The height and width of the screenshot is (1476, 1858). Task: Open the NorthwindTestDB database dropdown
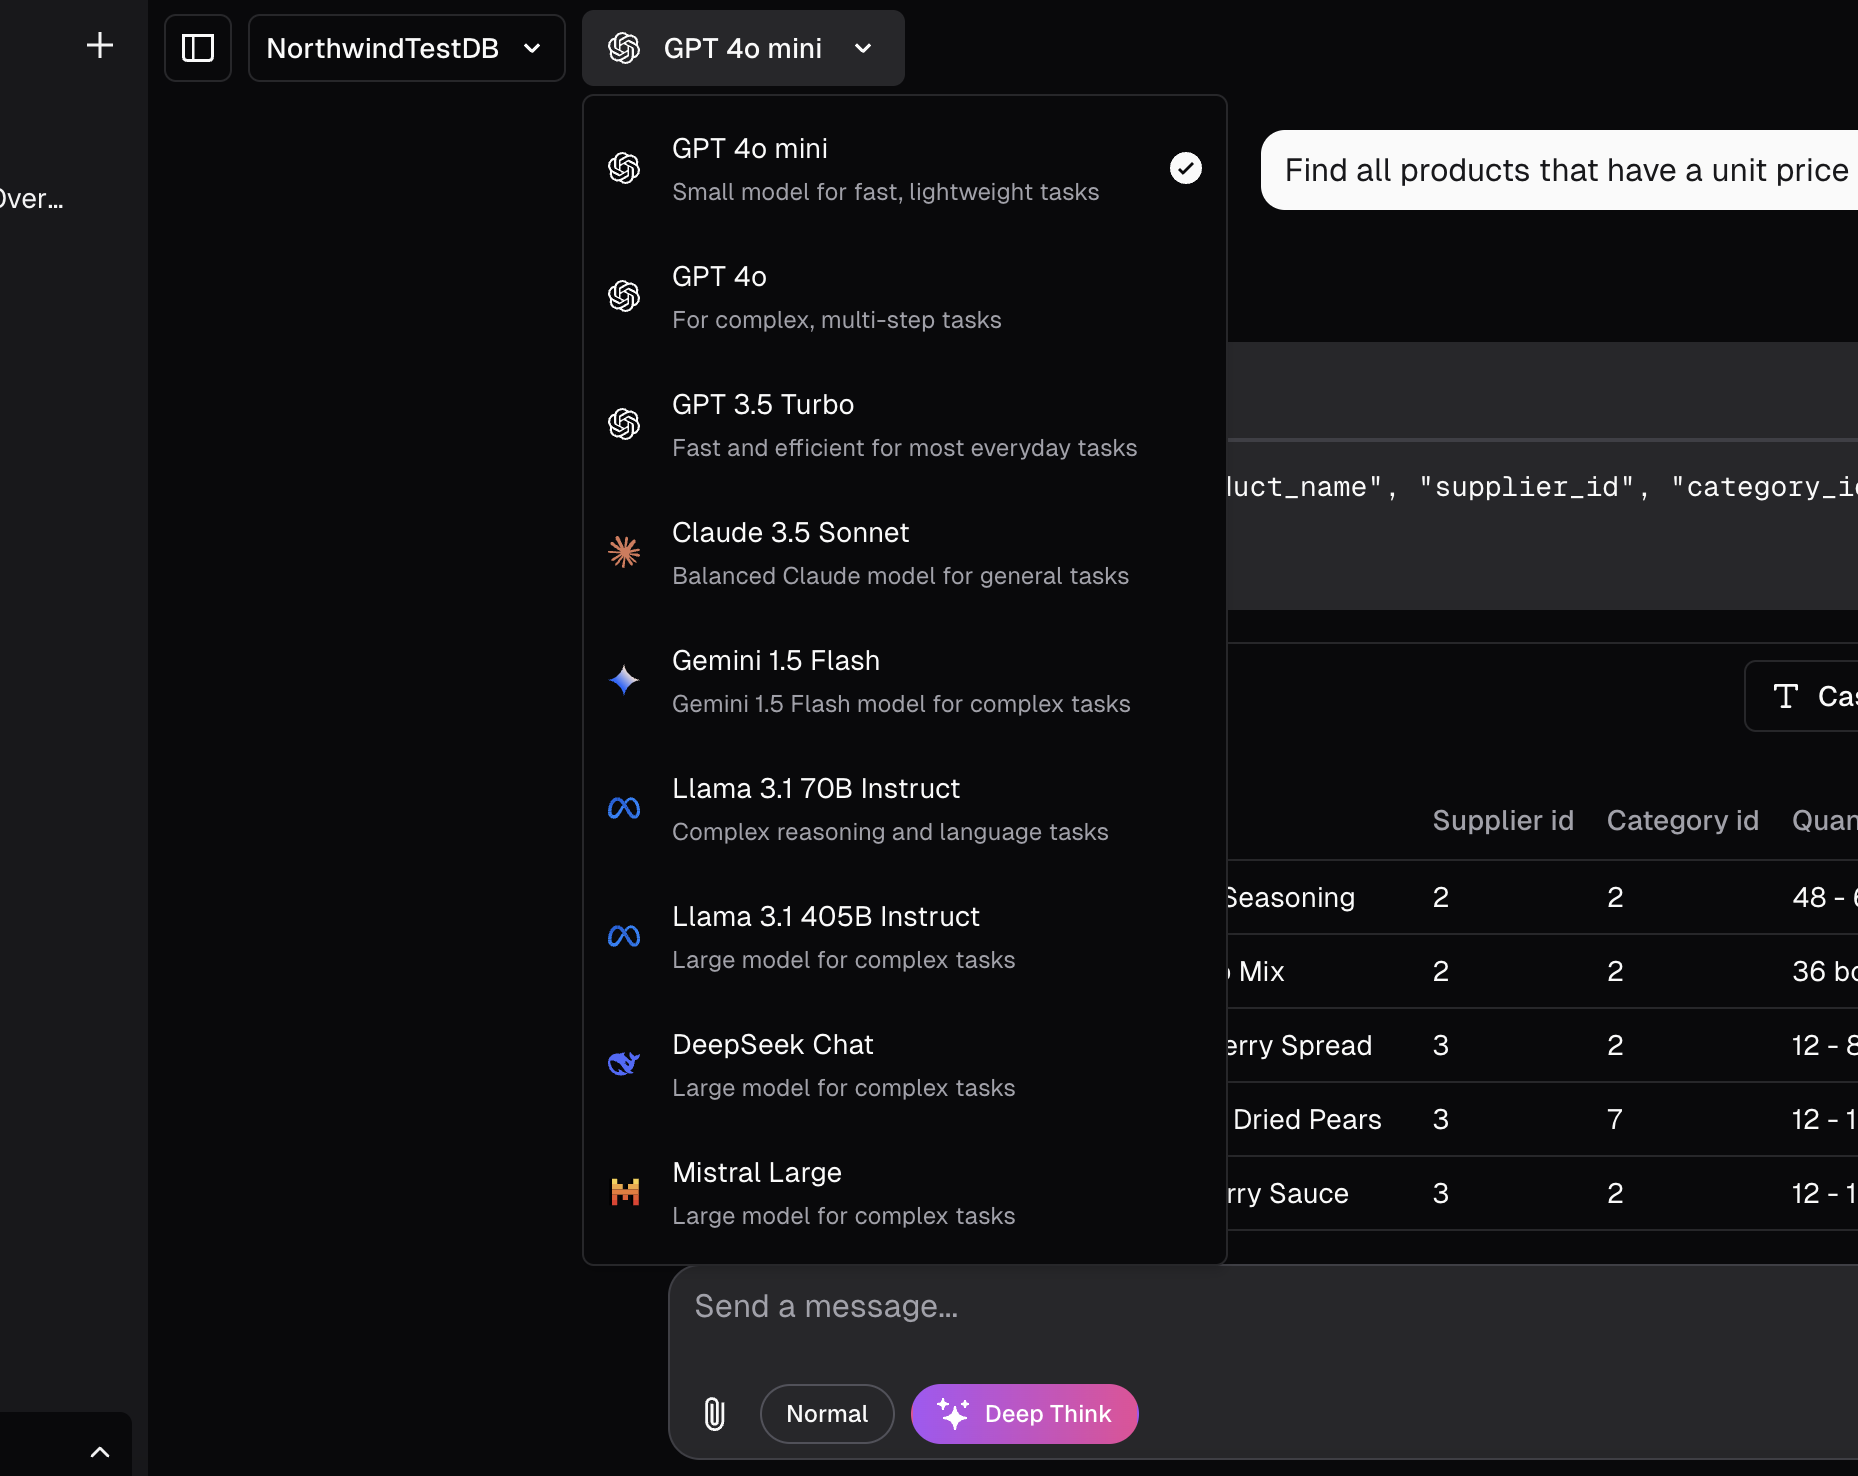click(x=406, y=48)
